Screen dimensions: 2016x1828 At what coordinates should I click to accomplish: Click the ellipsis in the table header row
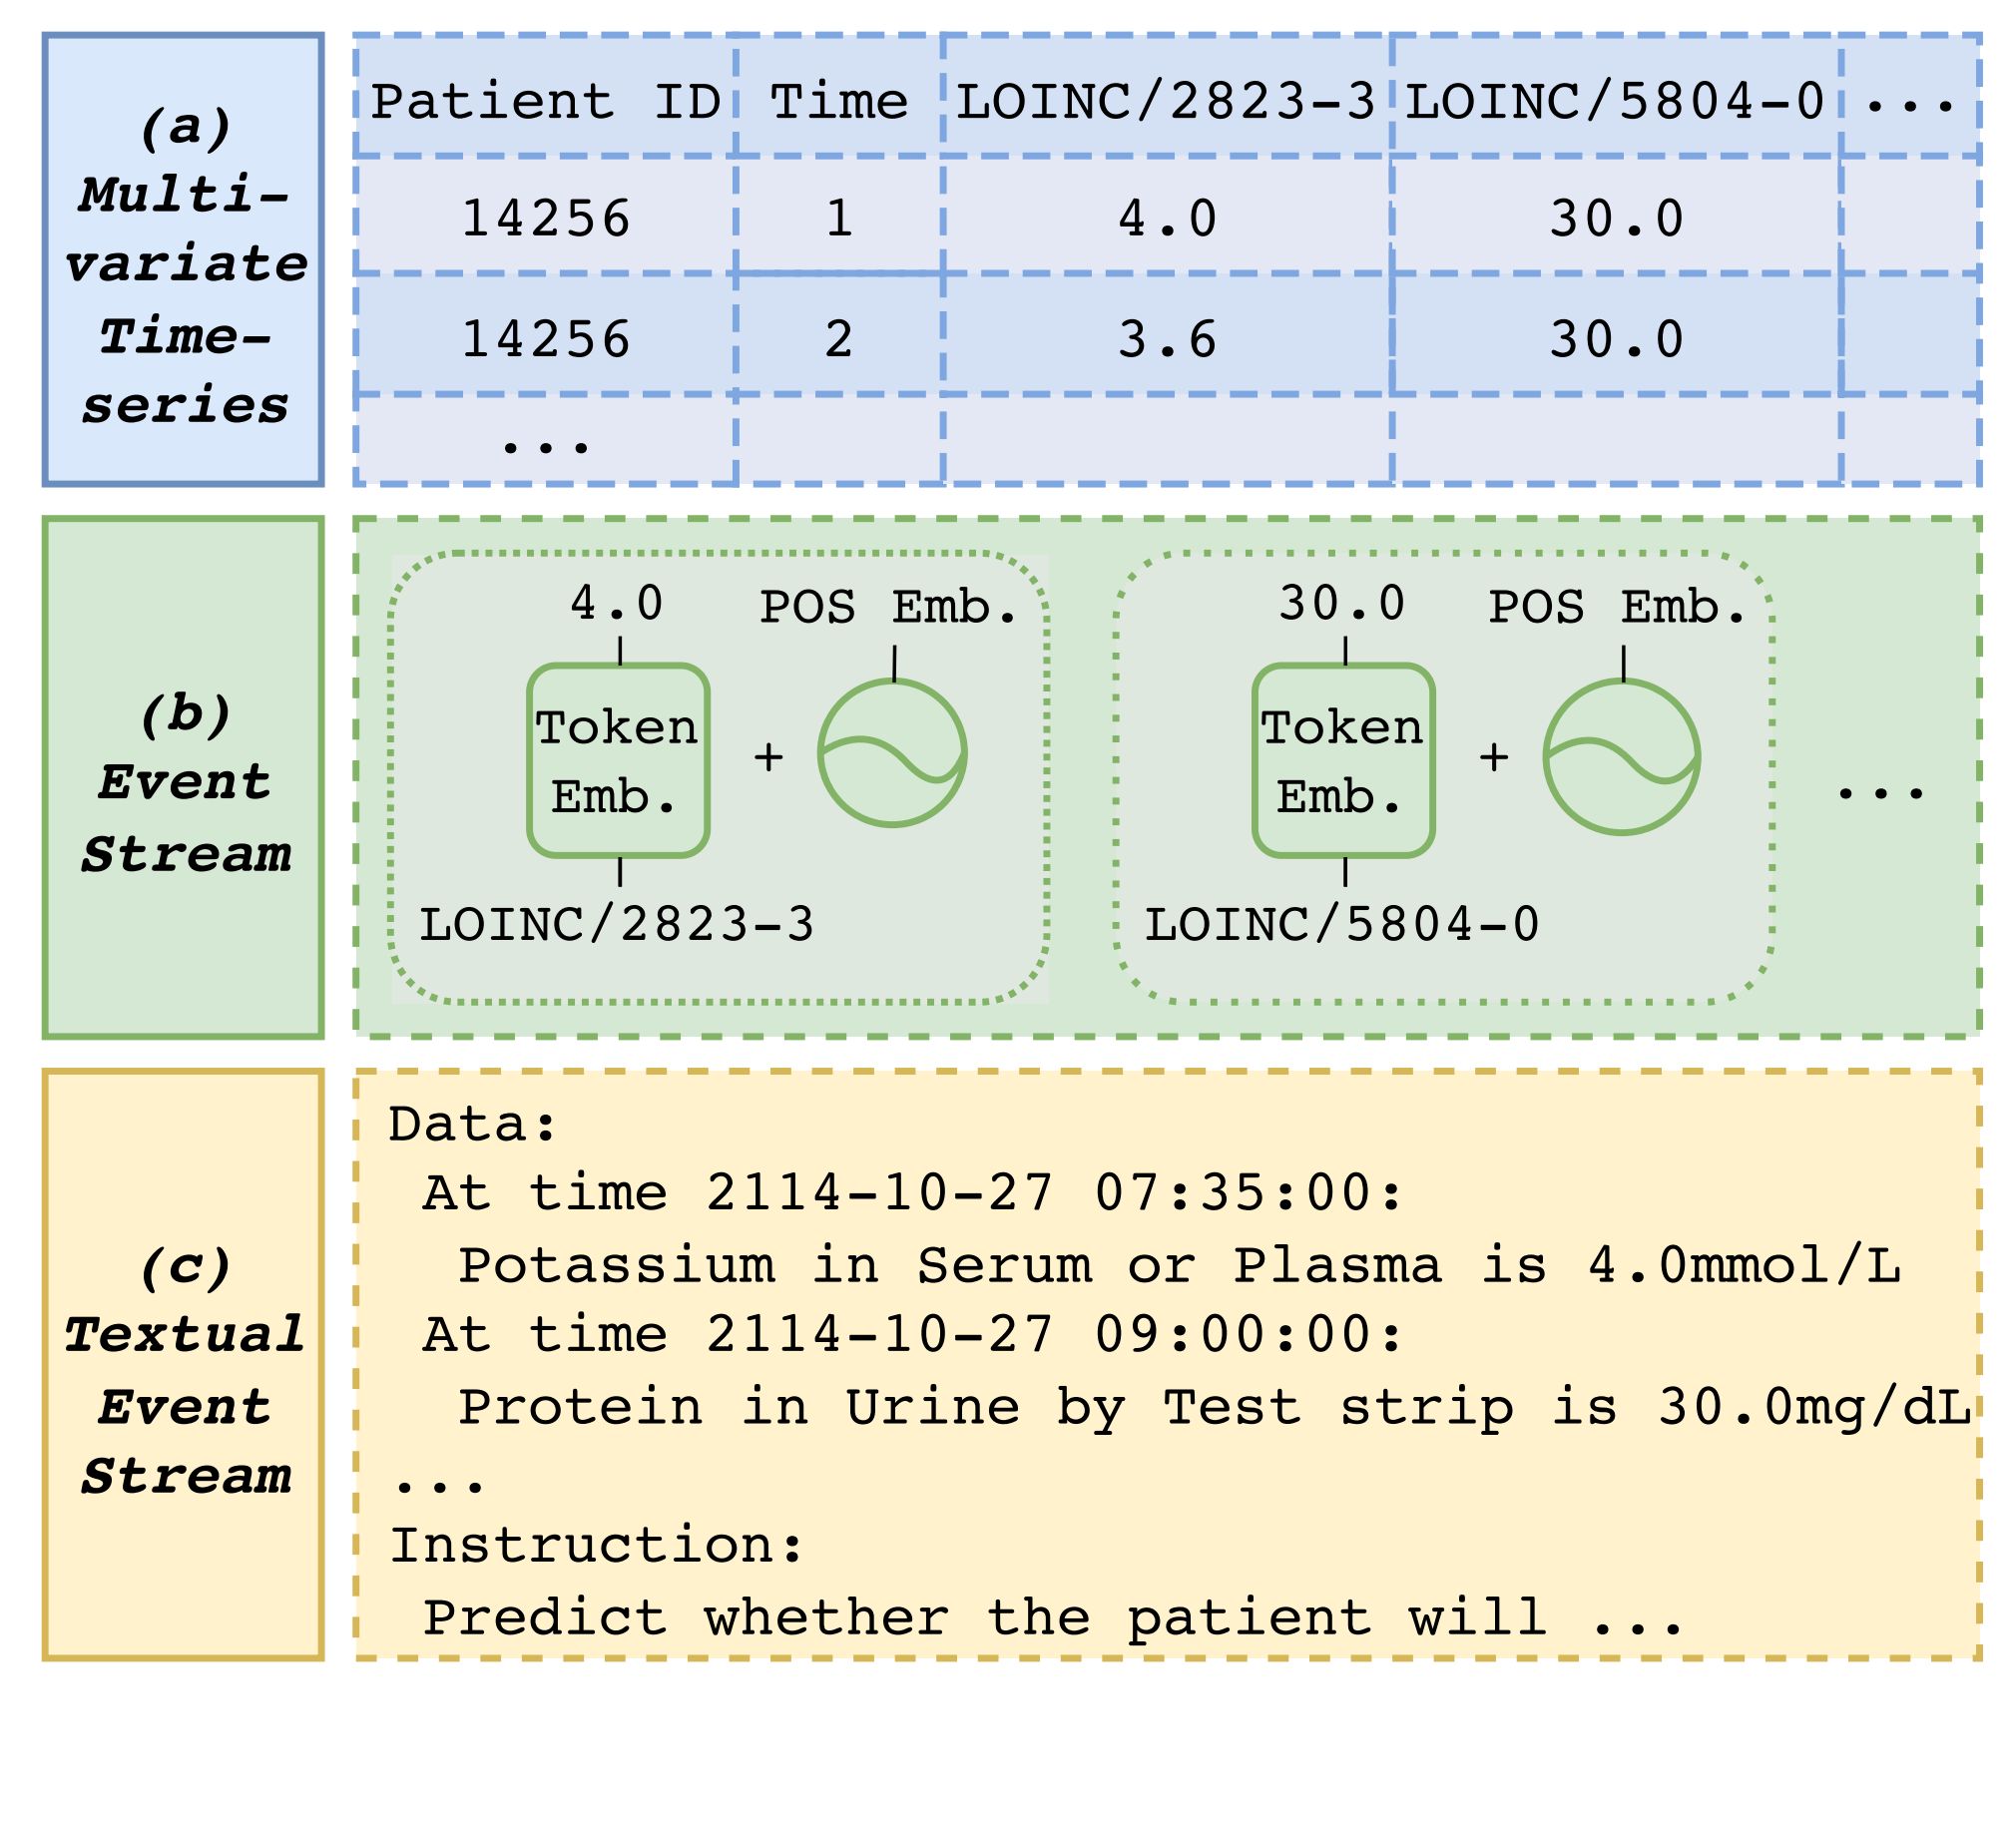1910,102
